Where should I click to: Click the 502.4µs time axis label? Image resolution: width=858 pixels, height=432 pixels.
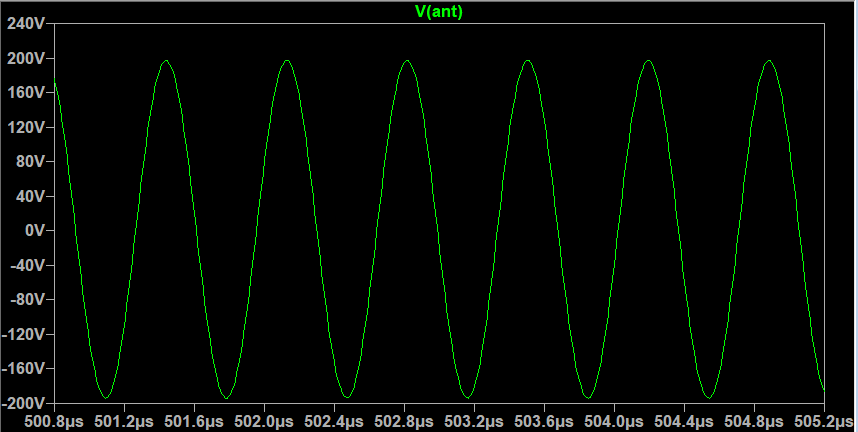coord(334,422)
